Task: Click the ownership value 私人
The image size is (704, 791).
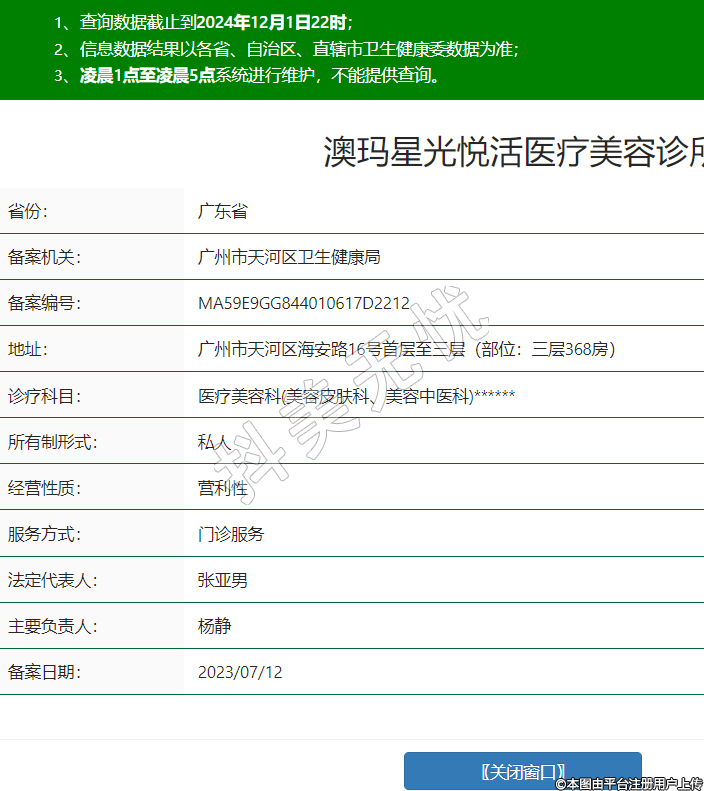Action: tap(214, 442)
